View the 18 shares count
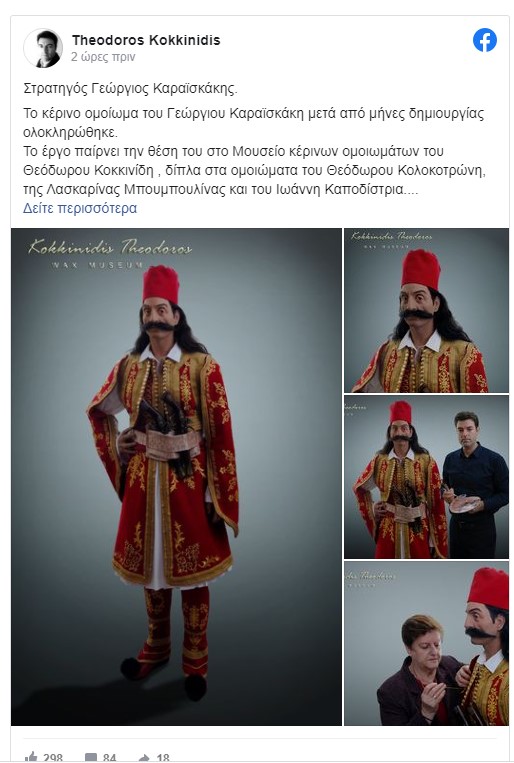 point(163,758)
